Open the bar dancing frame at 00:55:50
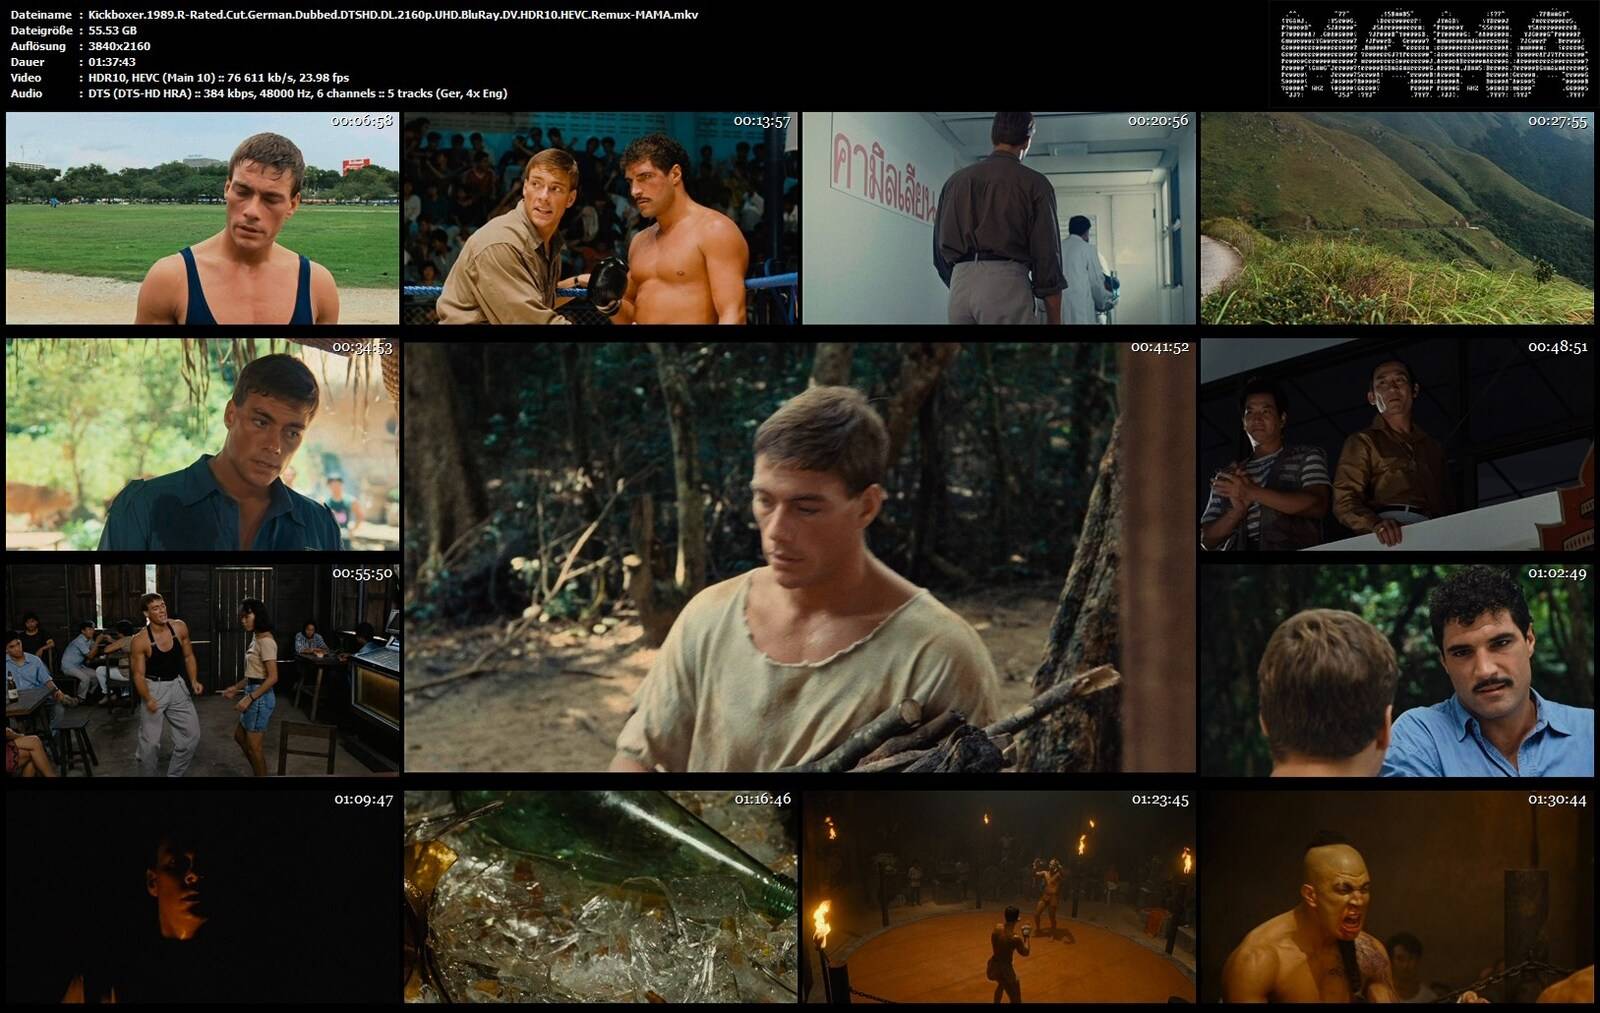Screen dimensions: 1600x1013 pyautogui.click(x=202, y=670)
